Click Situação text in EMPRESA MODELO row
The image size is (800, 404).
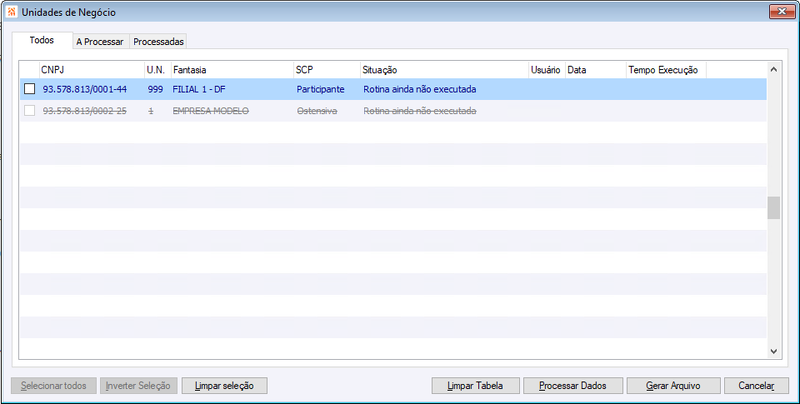pyautogui.click(x=420, y=111)
